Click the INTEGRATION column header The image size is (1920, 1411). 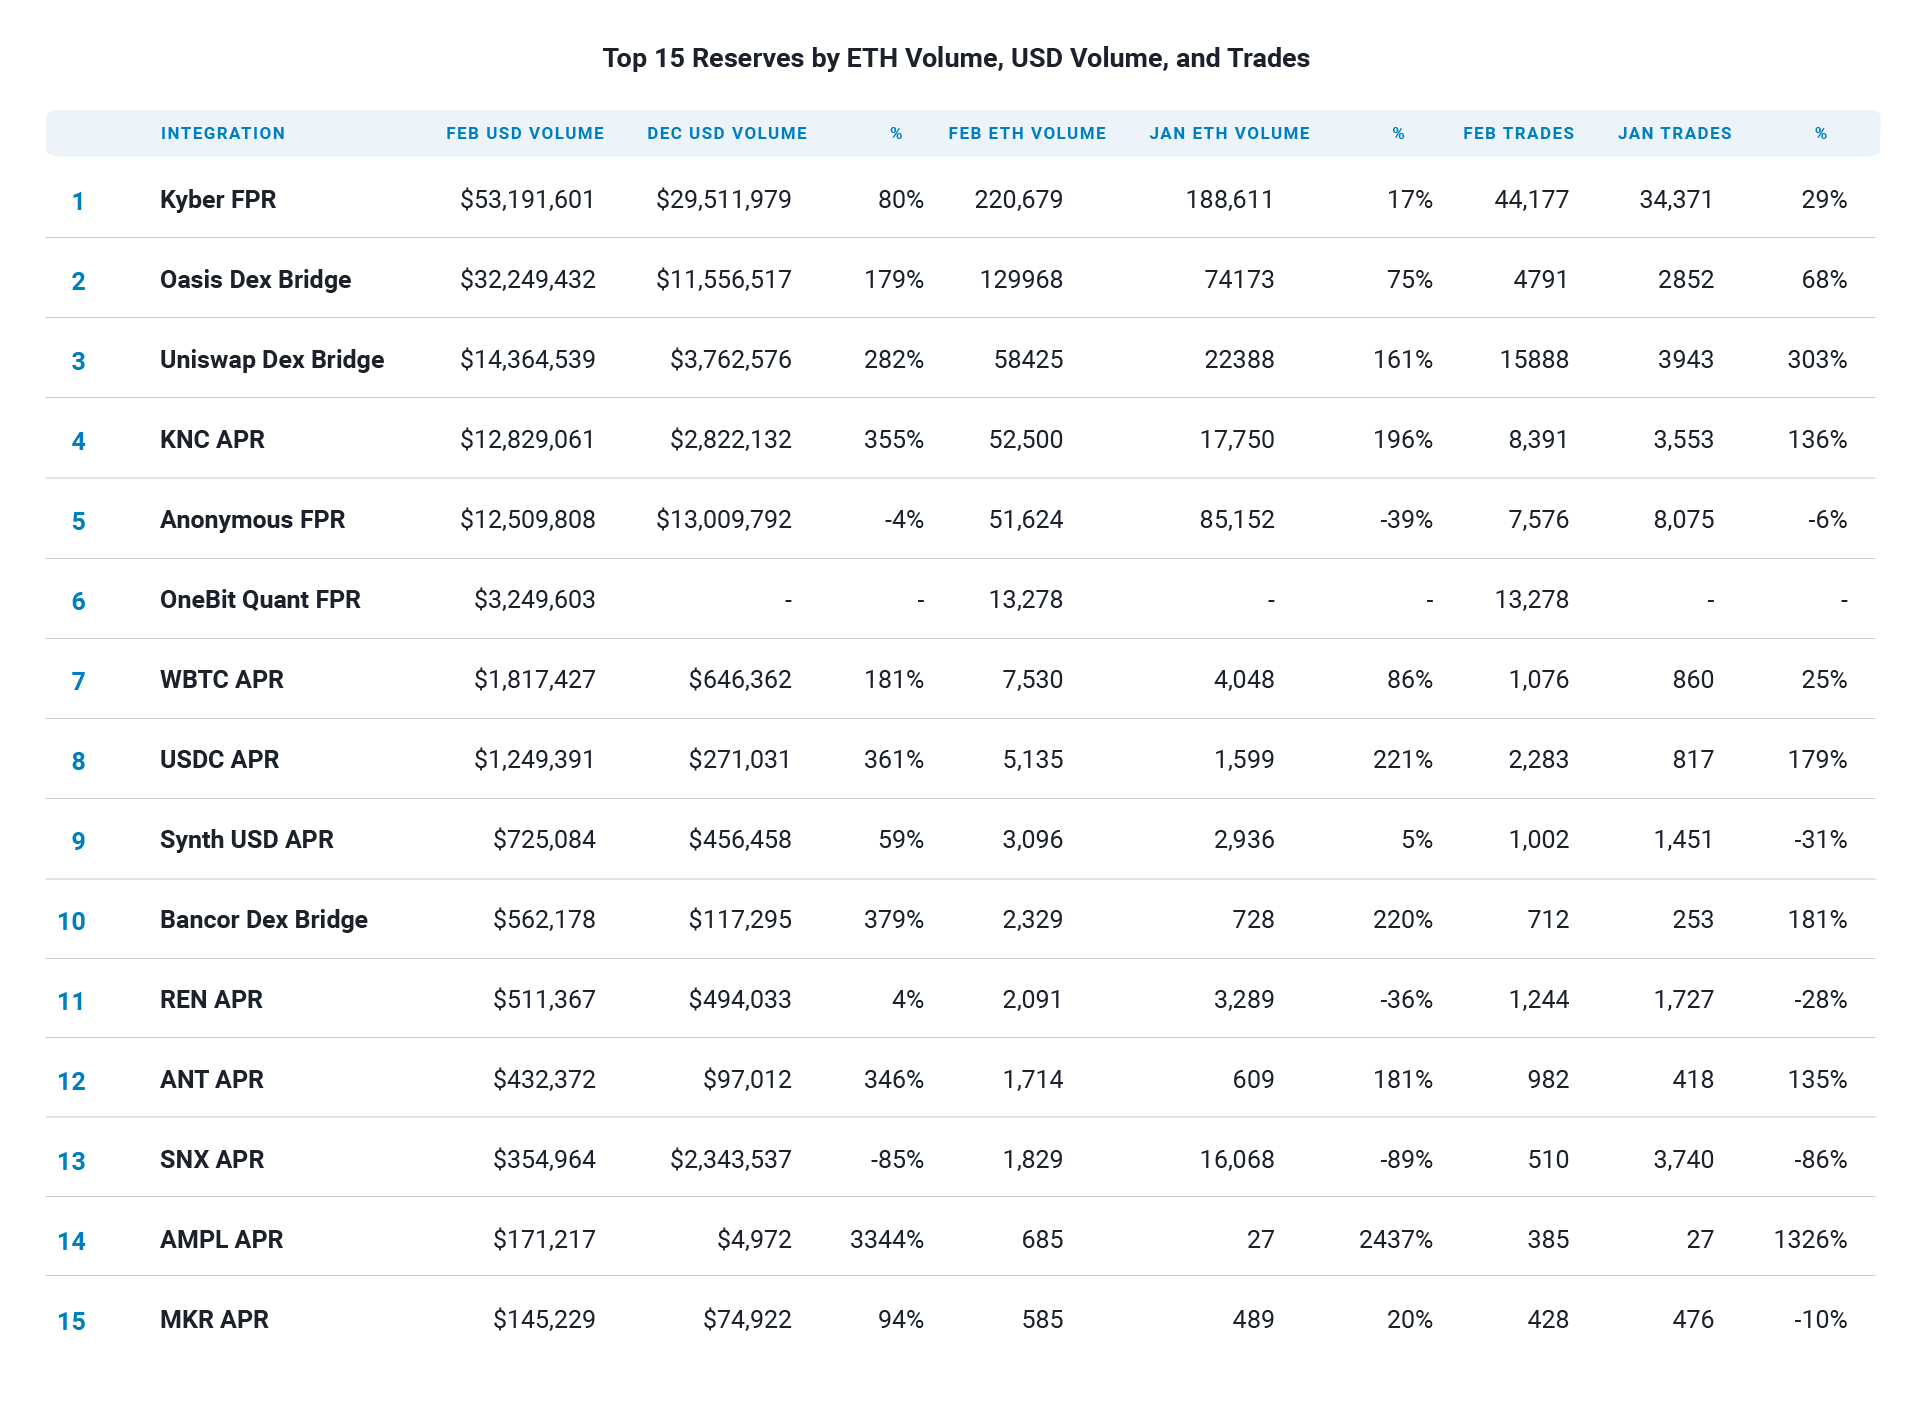click(223, 133)
